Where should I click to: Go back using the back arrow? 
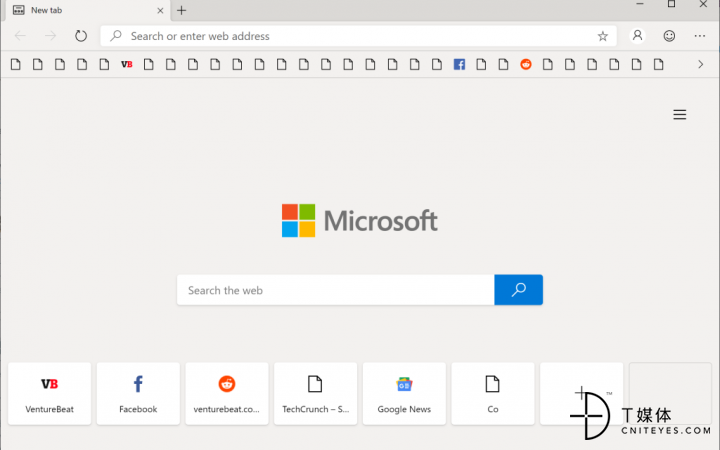click(20, 36)
